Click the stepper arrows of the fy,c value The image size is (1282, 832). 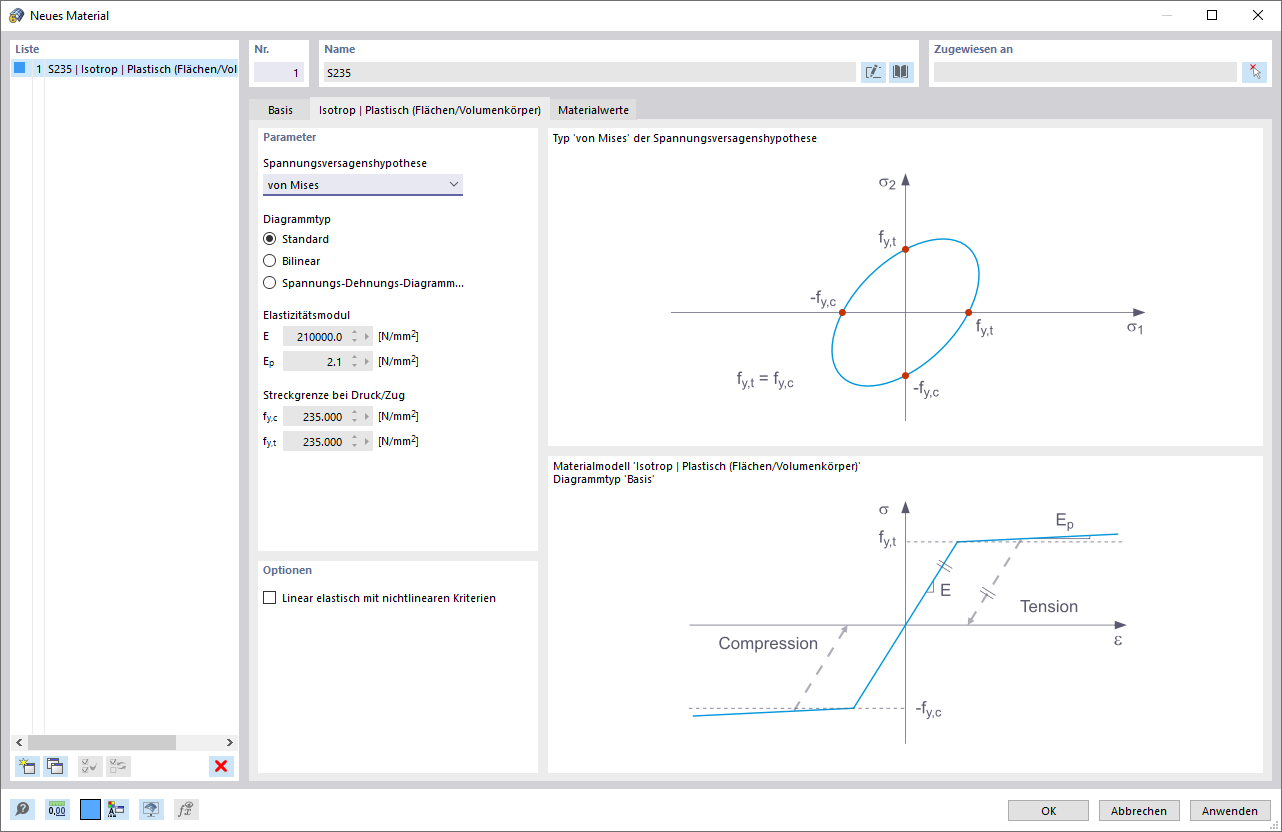pyautogui.click(x=354, y=417)
